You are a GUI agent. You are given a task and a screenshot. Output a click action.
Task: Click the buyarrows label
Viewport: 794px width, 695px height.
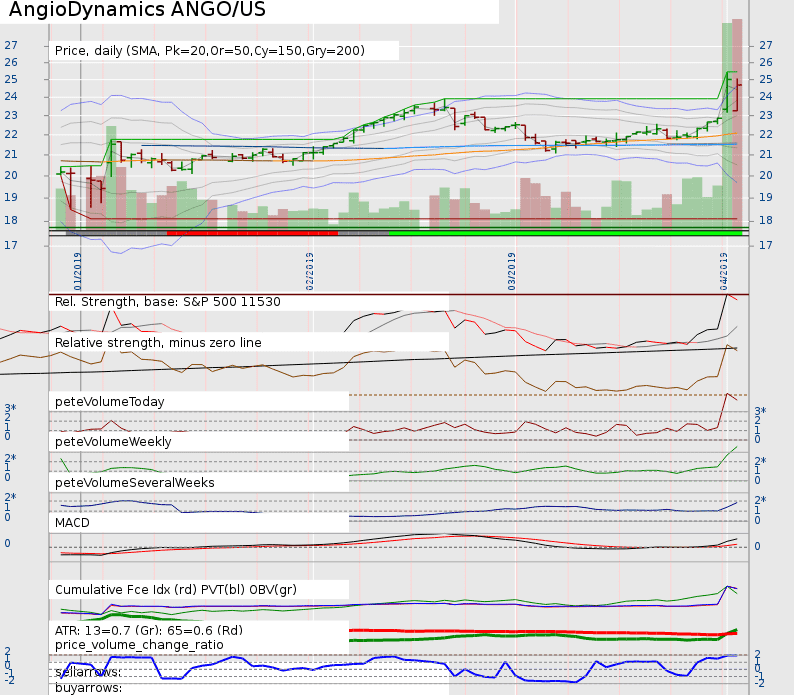(88, 688)
